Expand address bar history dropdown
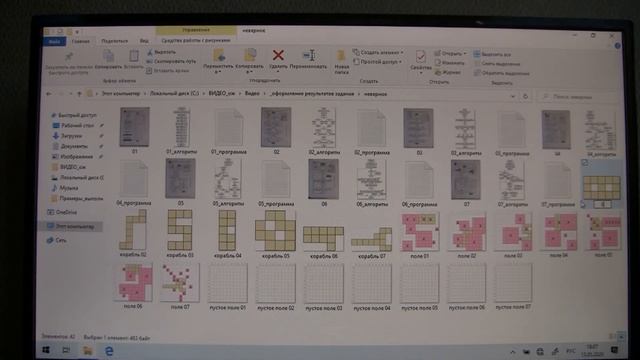The width and height of the screenshot is (640, 360). 513,96
